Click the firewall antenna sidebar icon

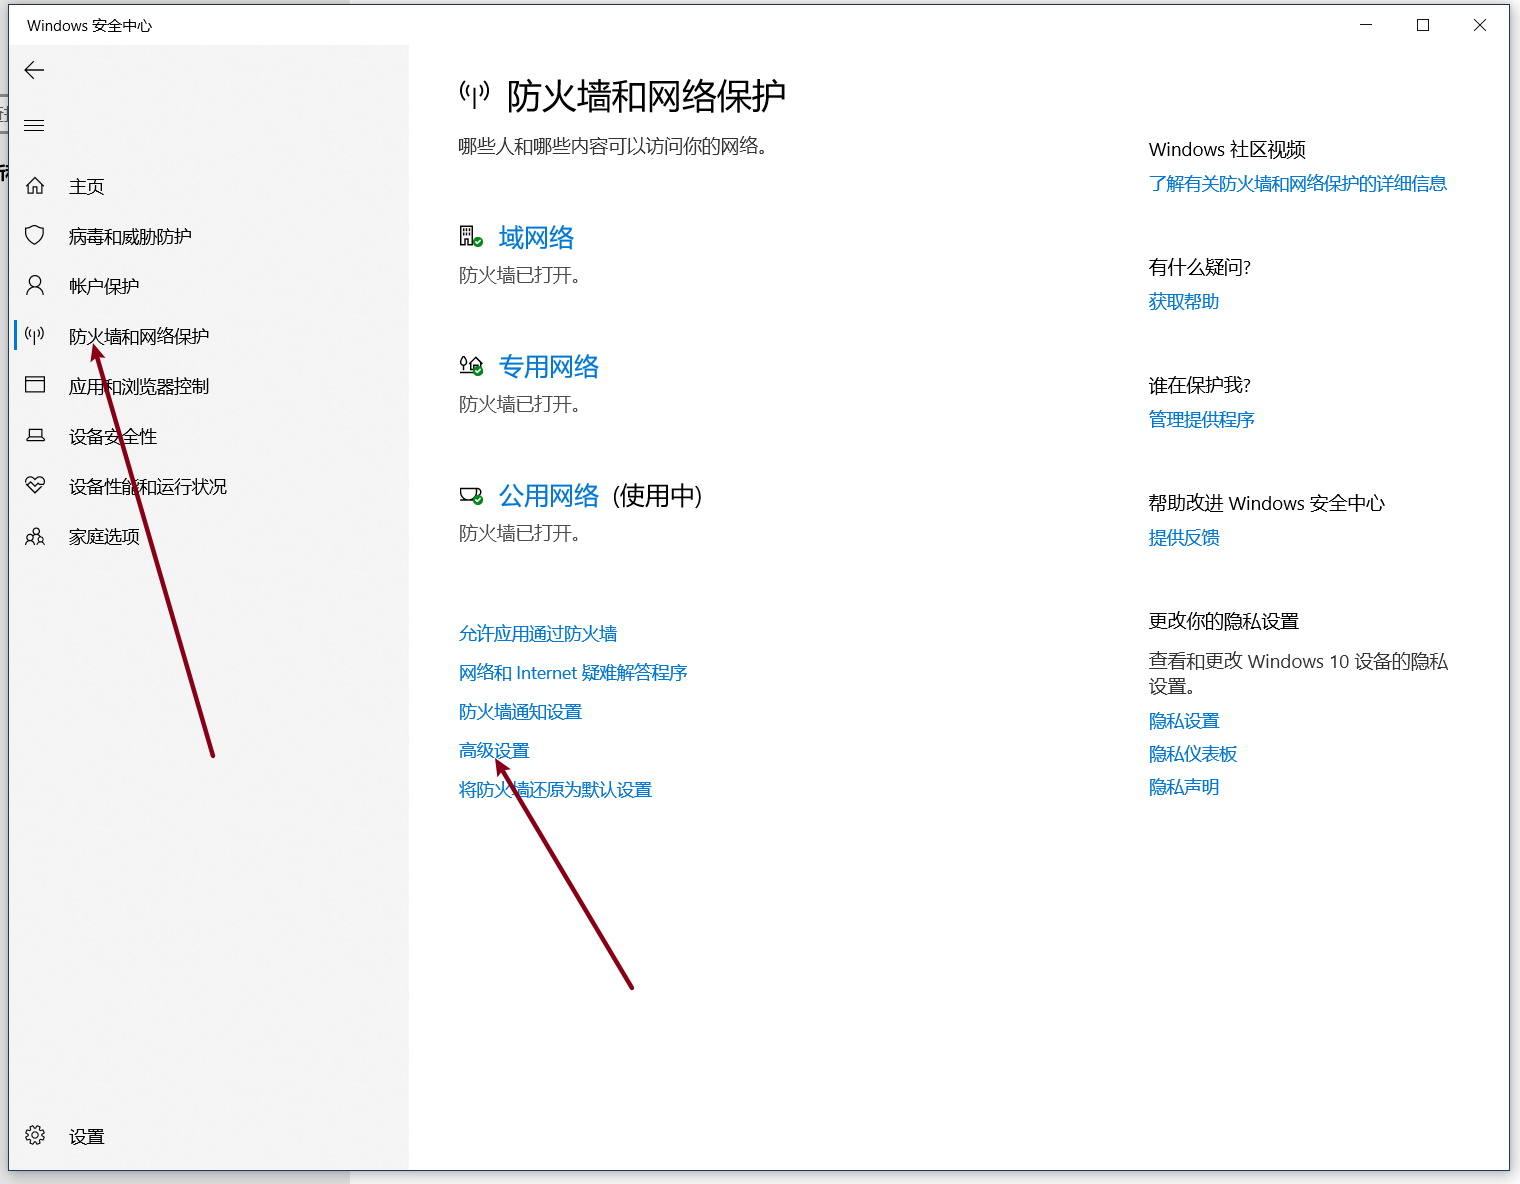[35, 336]
